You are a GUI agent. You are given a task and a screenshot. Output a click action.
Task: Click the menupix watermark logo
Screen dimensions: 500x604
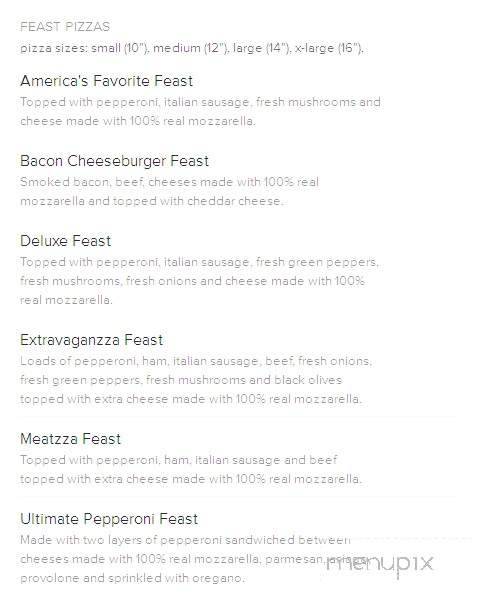coord(379,565)
